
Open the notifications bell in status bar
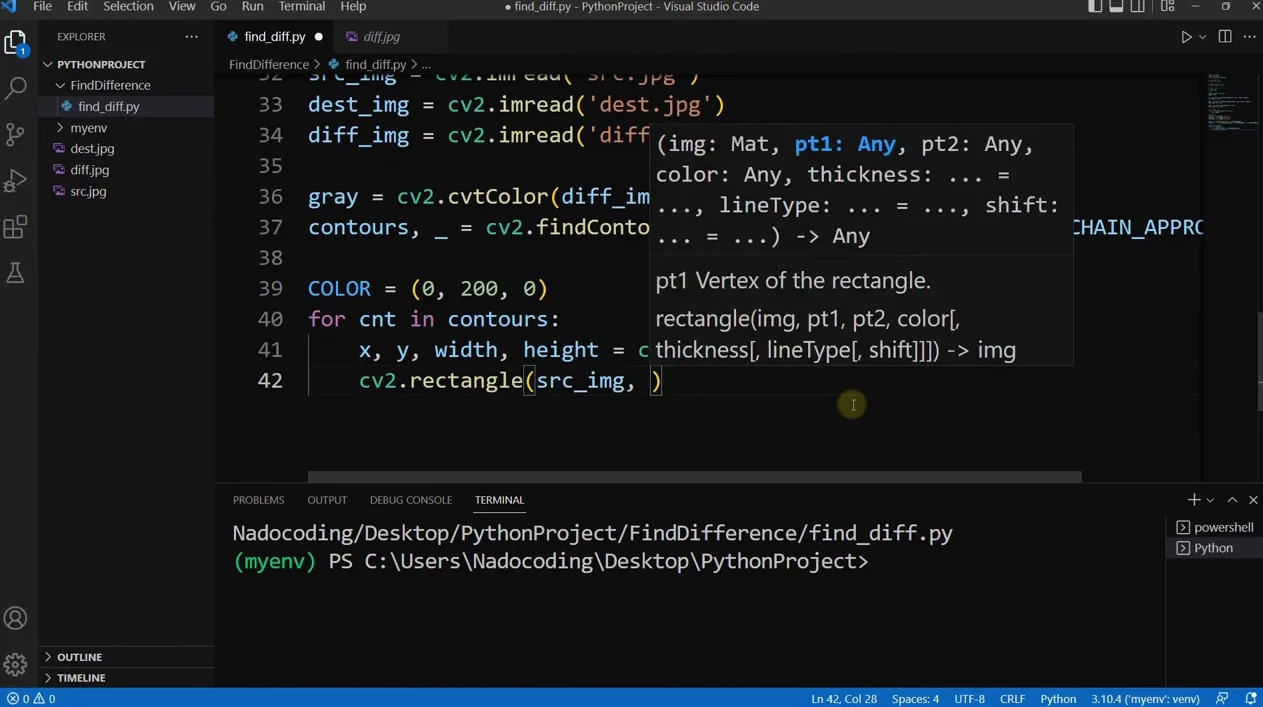click(x=1250, y=699)
